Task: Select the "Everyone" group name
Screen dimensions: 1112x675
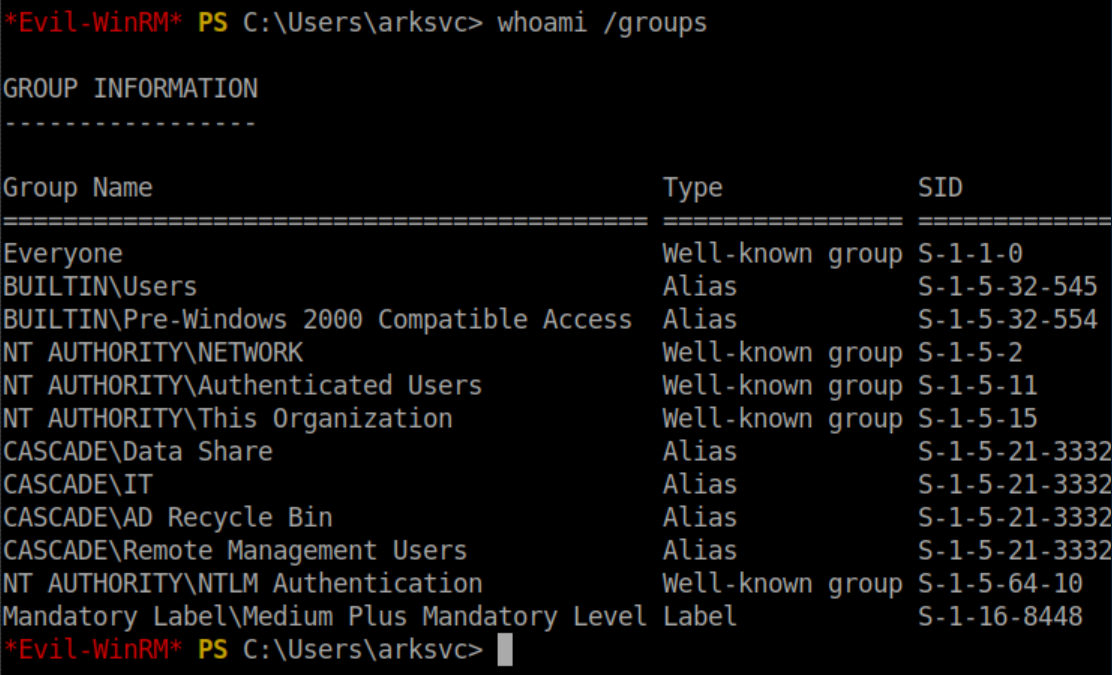Action: [63, 254]
